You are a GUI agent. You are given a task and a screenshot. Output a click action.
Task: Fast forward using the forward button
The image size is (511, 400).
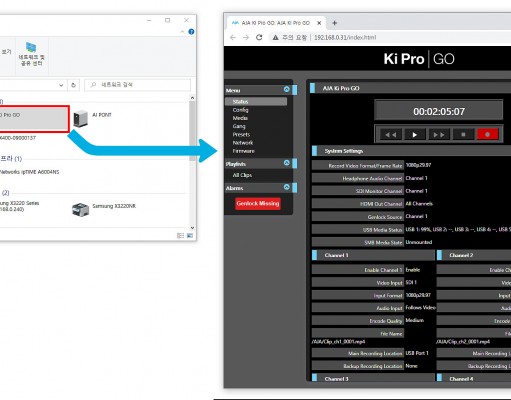coord(439,135)
